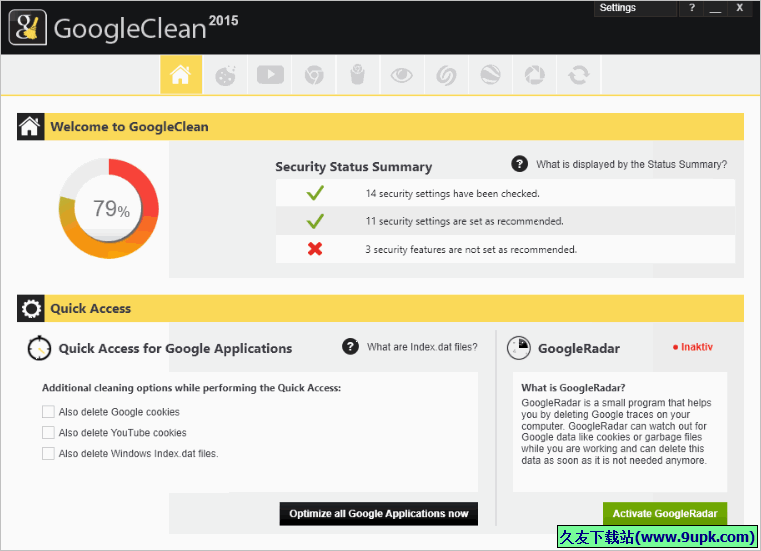Viewport: 761px width, 551px height.
Task: Open the cookies cleaning tab icon
Action: click(225, 75)
